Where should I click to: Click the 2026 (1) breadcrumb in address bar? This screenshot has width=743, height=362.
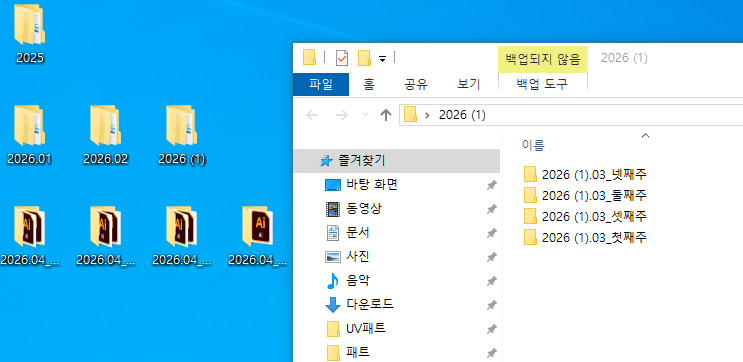[x=462, y=115]
